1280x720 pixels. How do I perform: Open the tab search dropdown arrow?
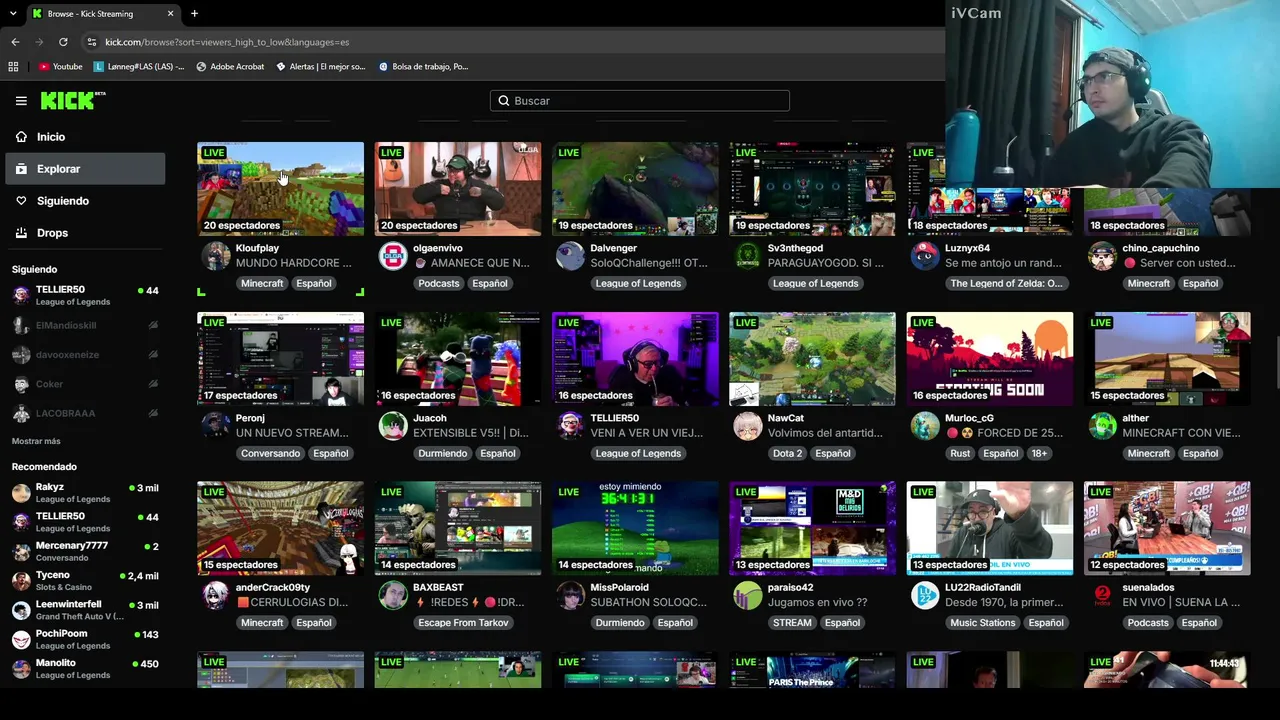click(x=13, y=14)
